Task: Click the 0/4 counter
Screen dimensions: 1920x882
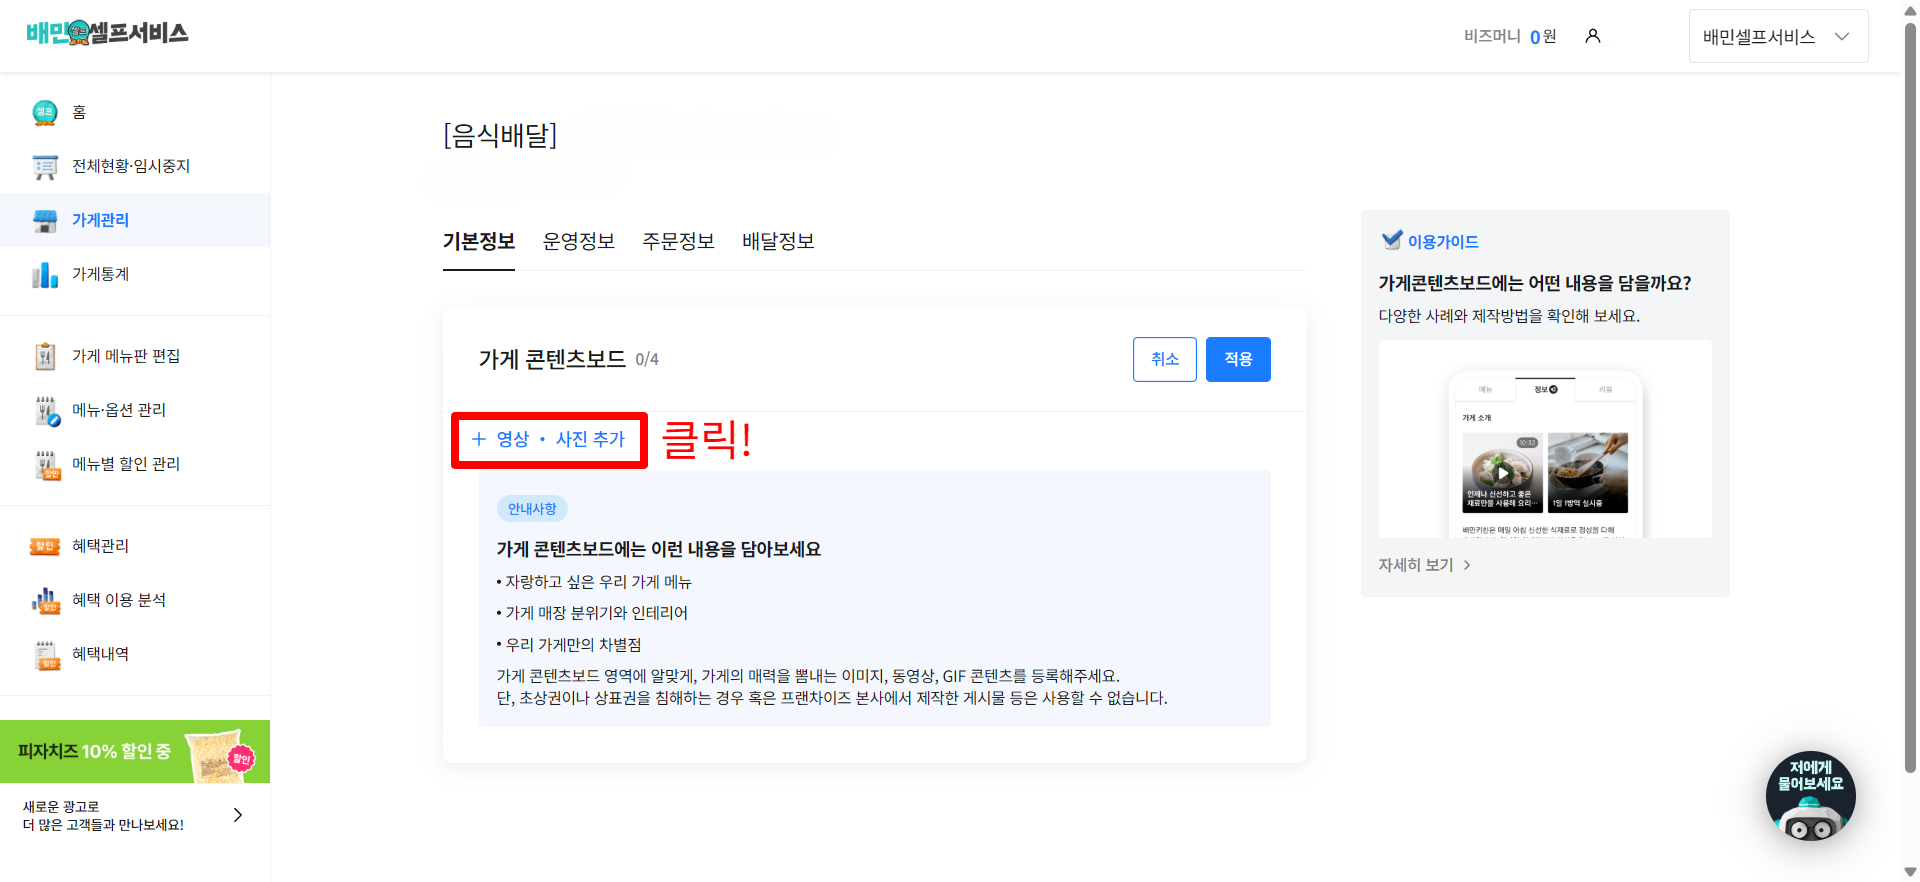Action: click(647, 360)
